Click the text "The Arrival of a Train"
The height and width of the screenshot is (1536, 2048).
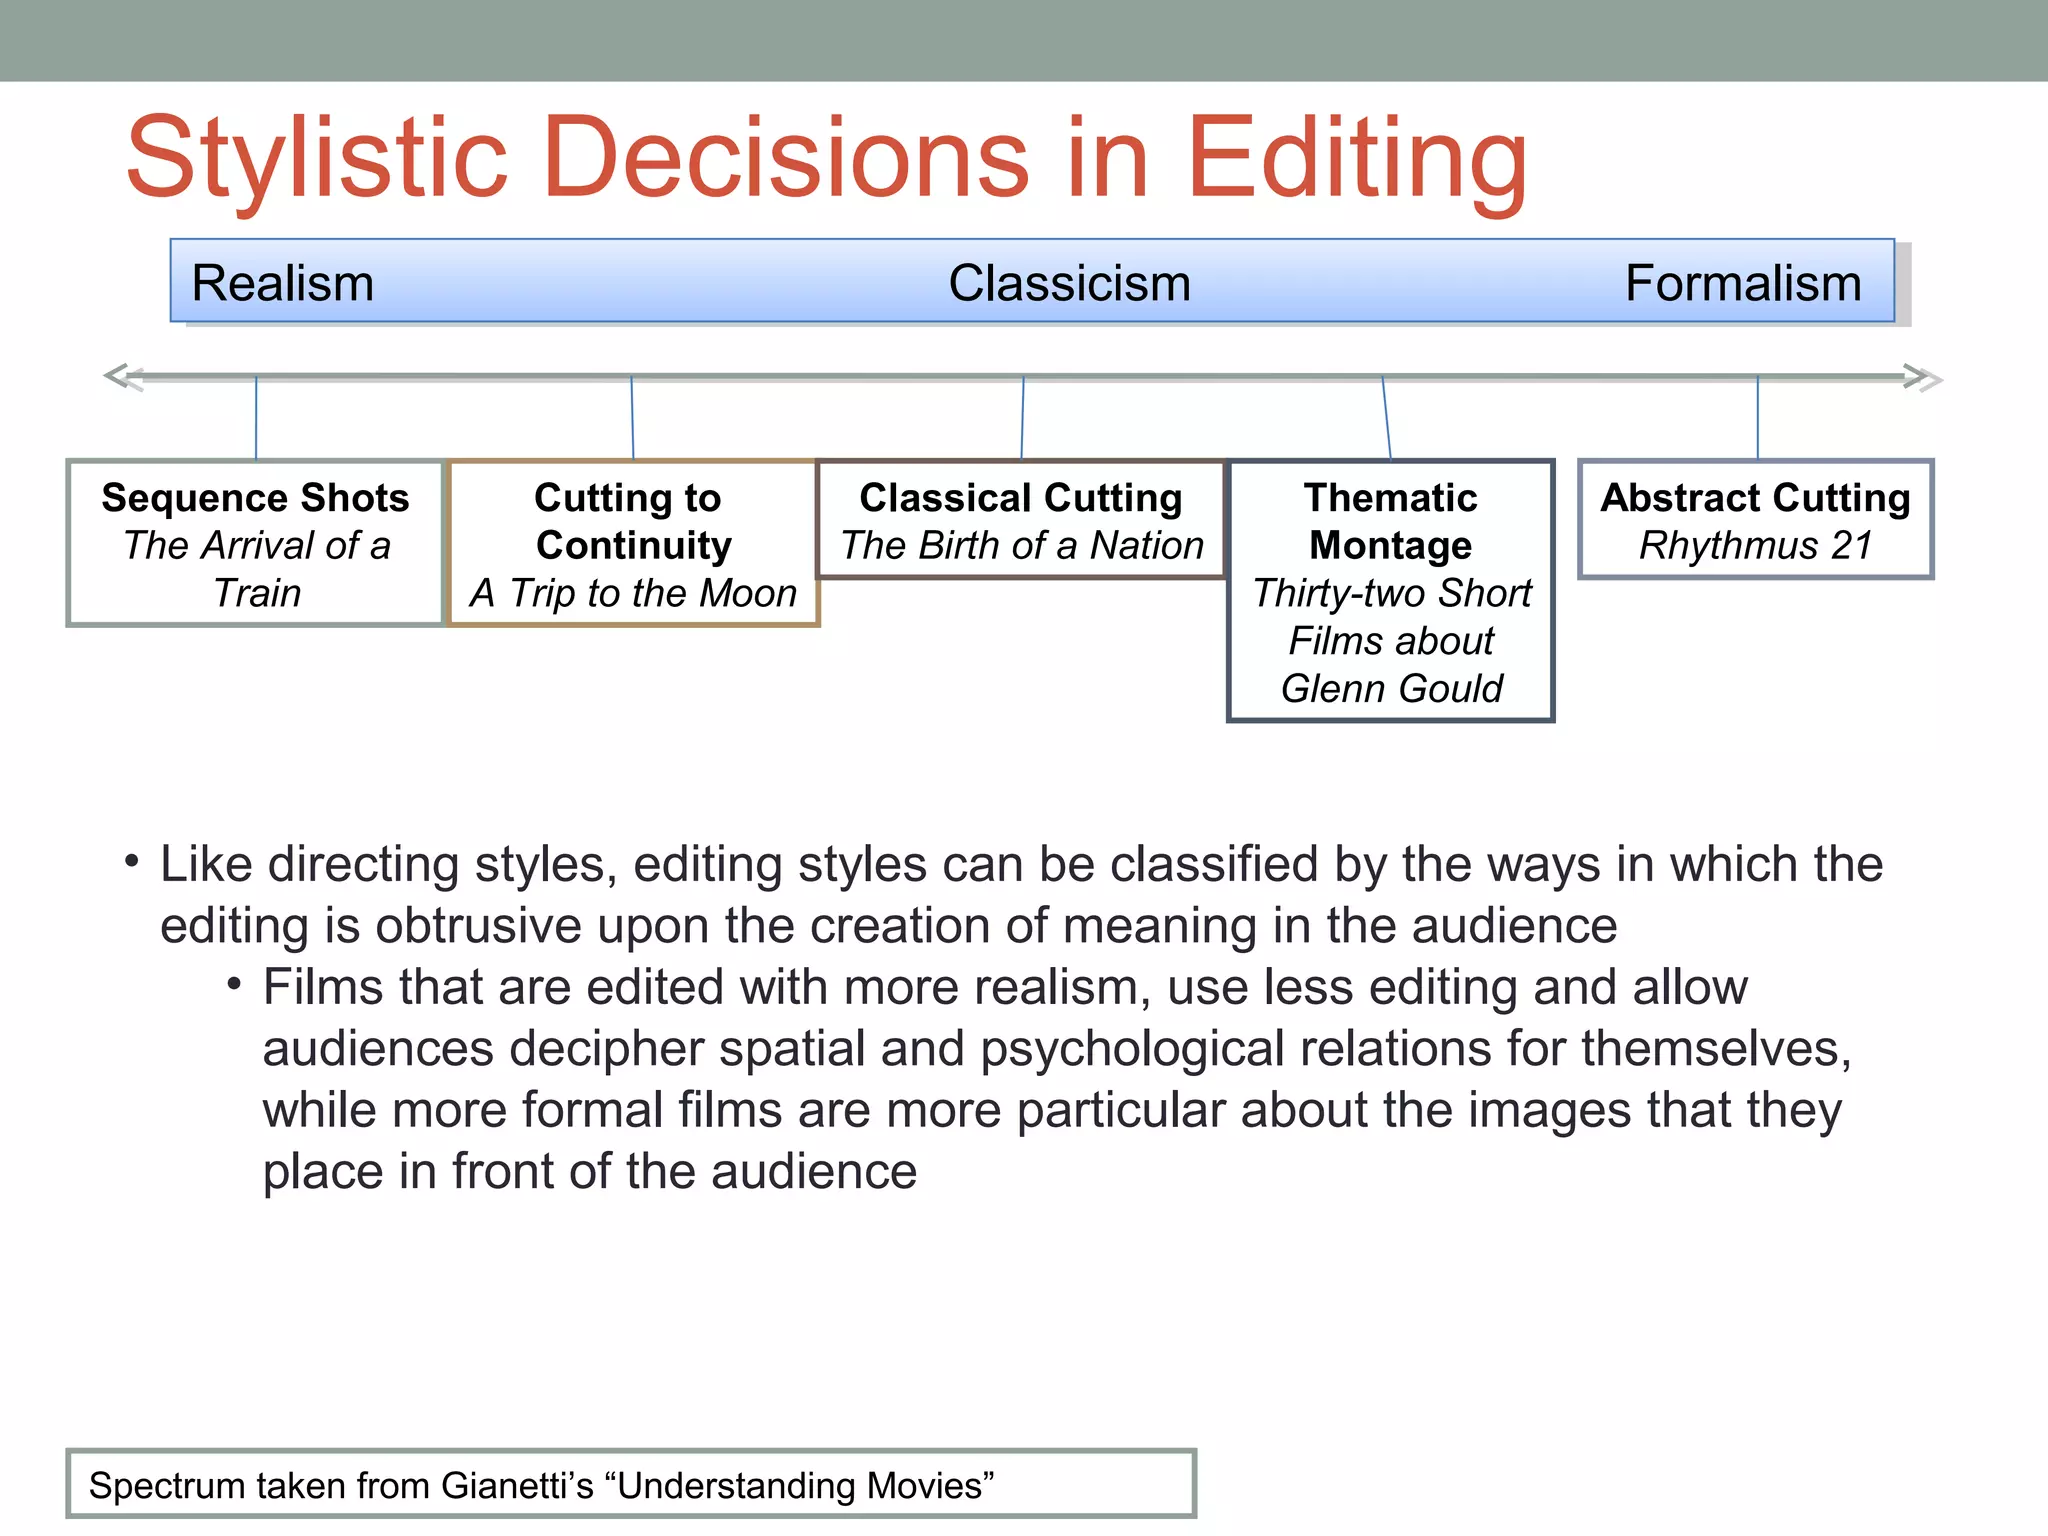[x=256, y=569]
